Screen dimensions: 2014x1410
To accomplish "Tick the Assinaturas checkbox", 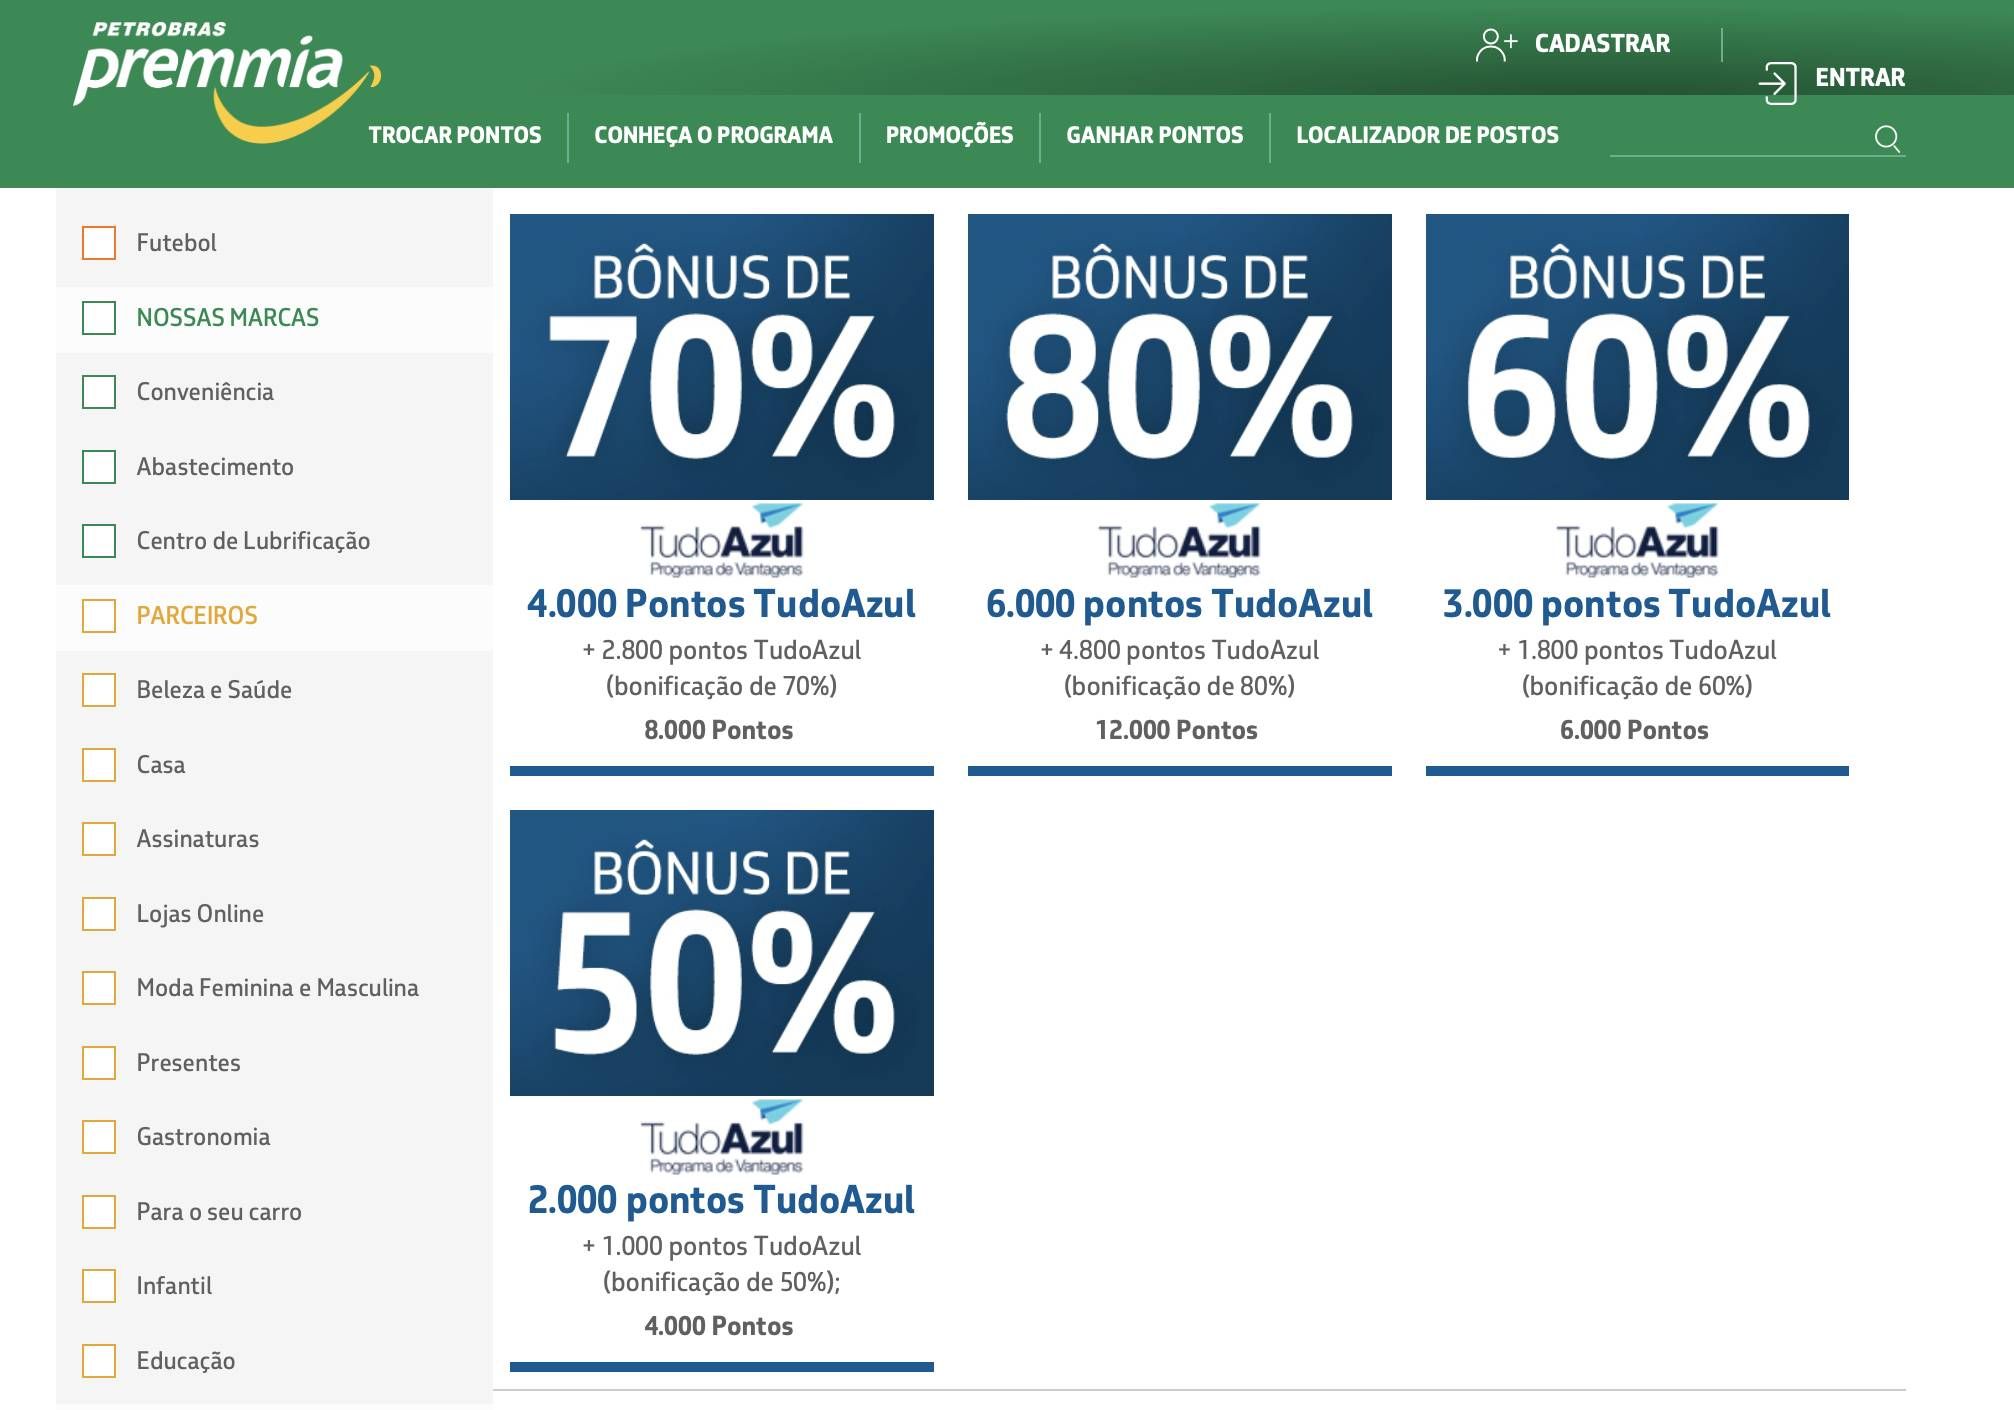I will click(99, 839).
